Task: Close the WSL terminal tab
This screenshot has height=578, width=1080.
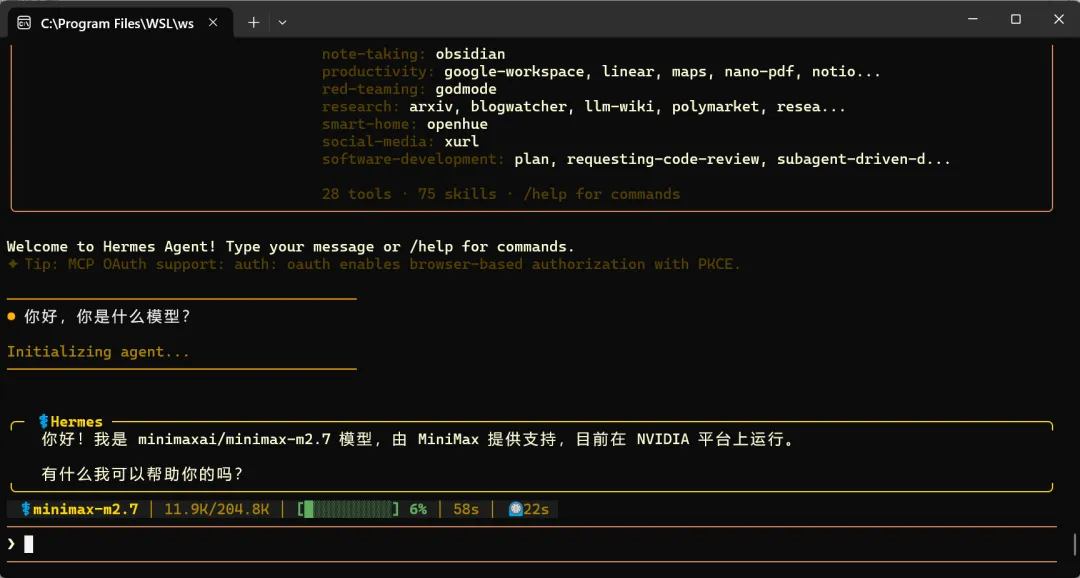Action: 213,23
